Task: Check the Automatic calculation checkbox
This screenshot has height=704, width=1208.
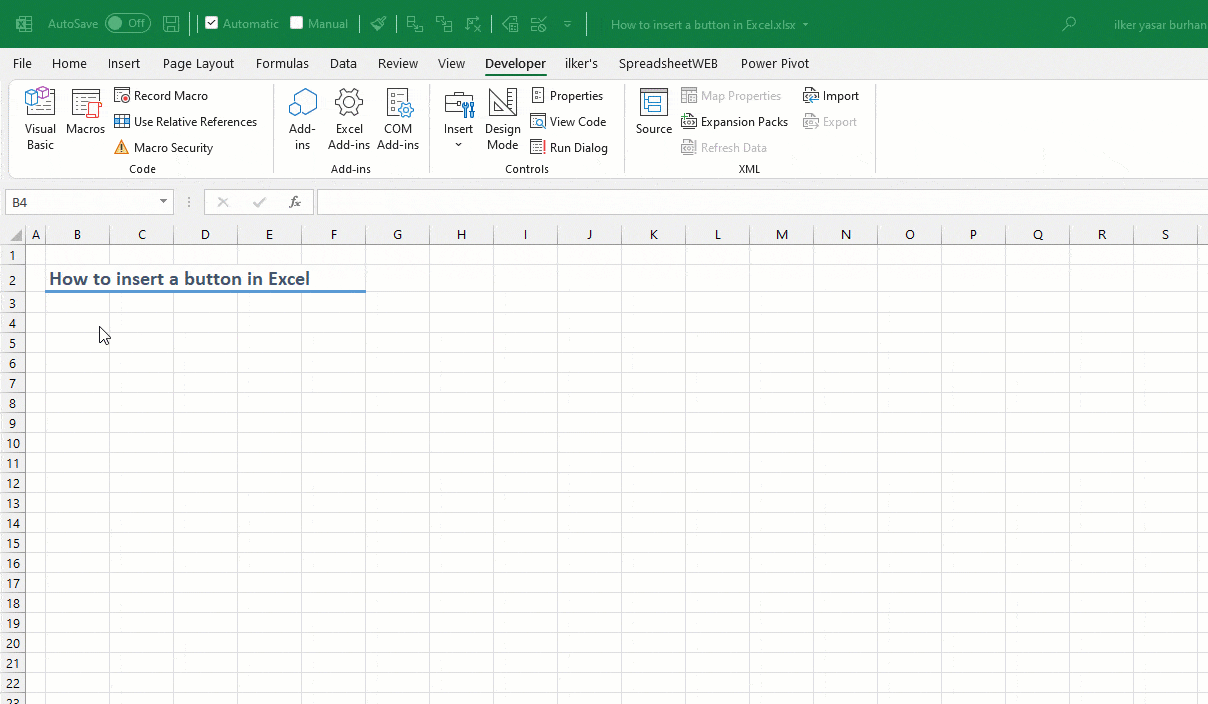Action: click(x=210, y=22)
